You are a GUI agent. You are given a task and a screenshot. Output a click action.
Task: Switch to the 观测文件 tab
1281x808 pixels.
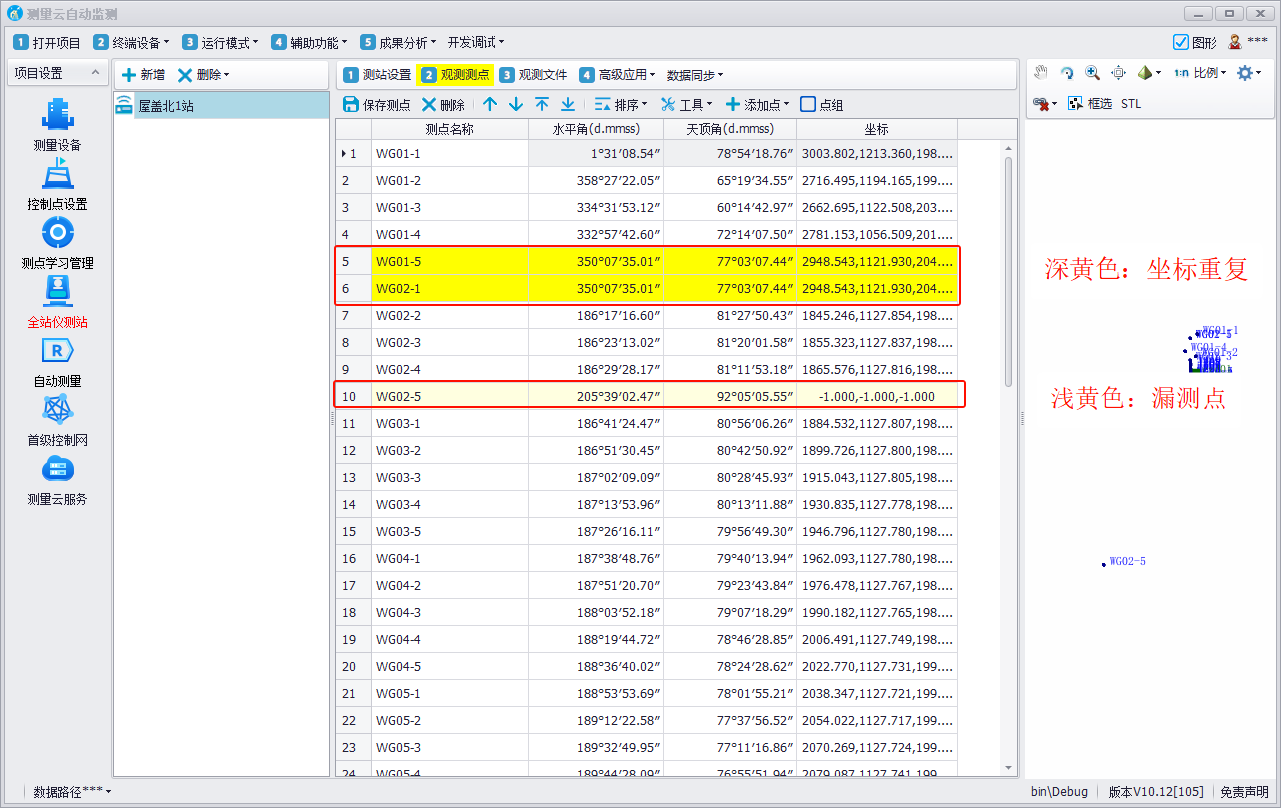point(534,74)
